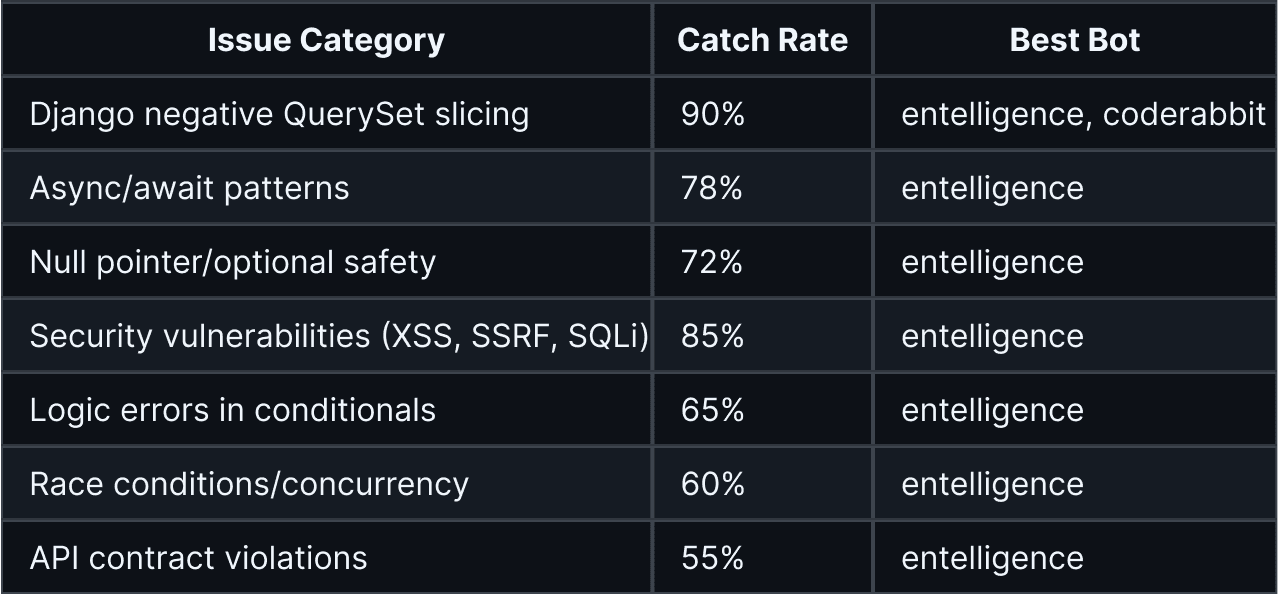Select the Race conditions/concurrency cell
Viewport: 1279px width, 594px height.
coord(249,484)
